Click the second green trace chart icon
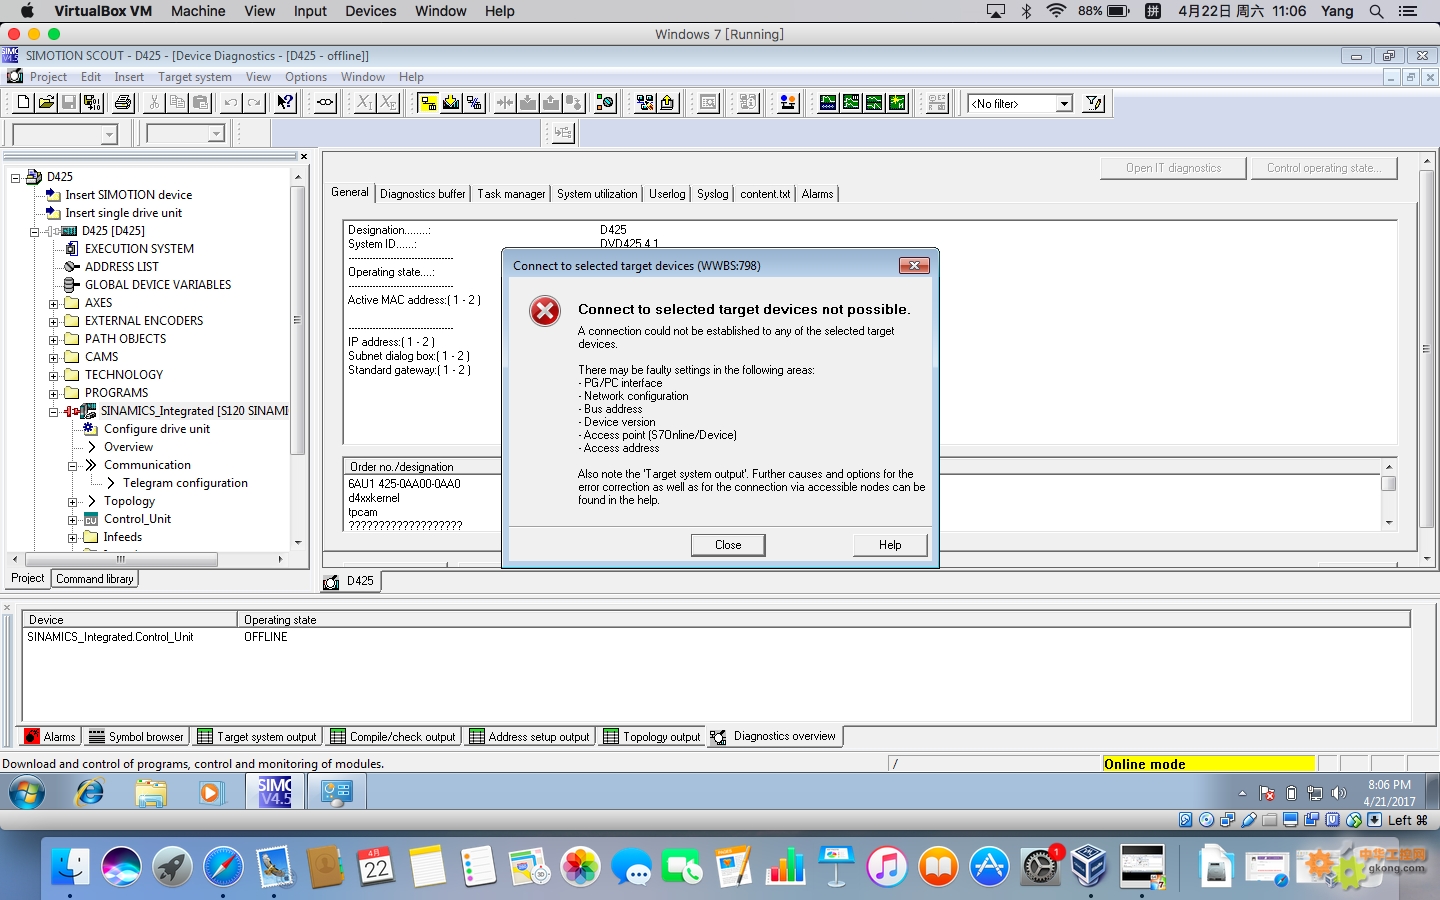The image size is (1440, 900). click(851, 102)
